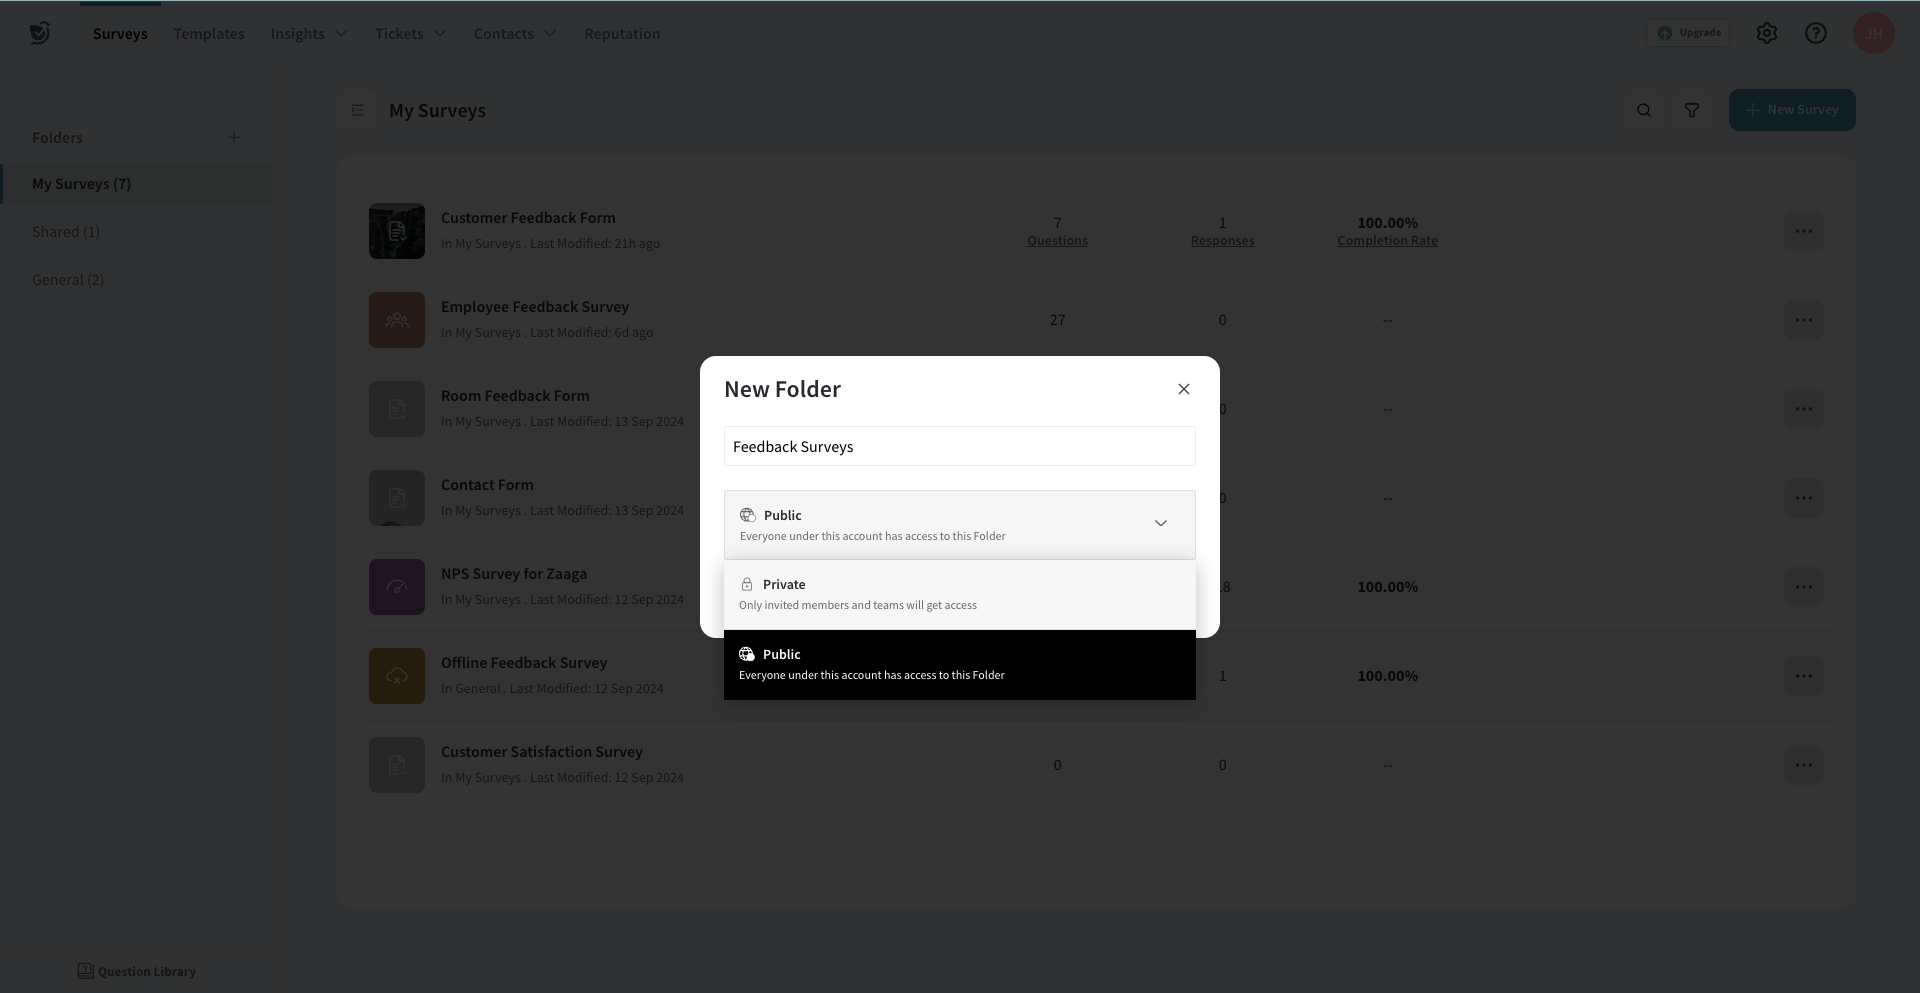This screenshot has width=1920, height=993.
Task: Open the Templates tab
Action: click(209, 34)
